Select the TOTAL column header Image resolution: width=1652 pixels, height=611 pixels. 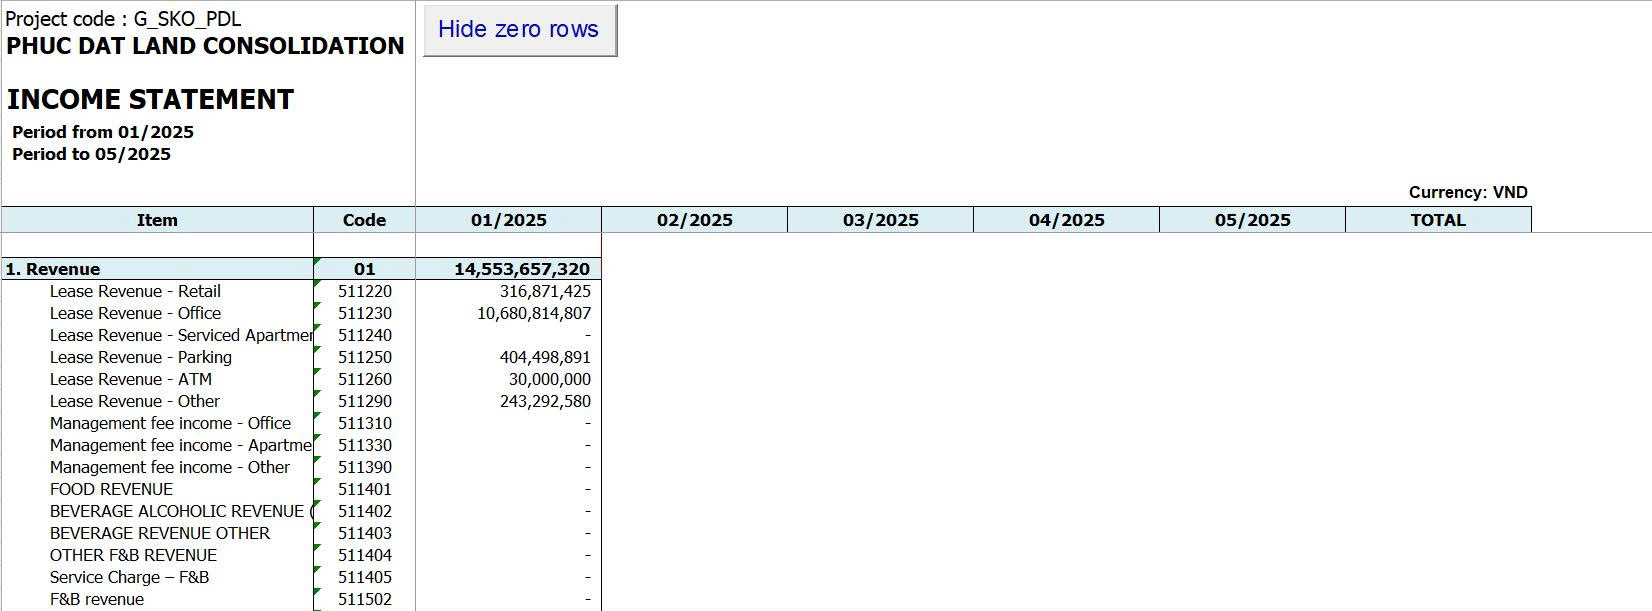click(1437, 220)
